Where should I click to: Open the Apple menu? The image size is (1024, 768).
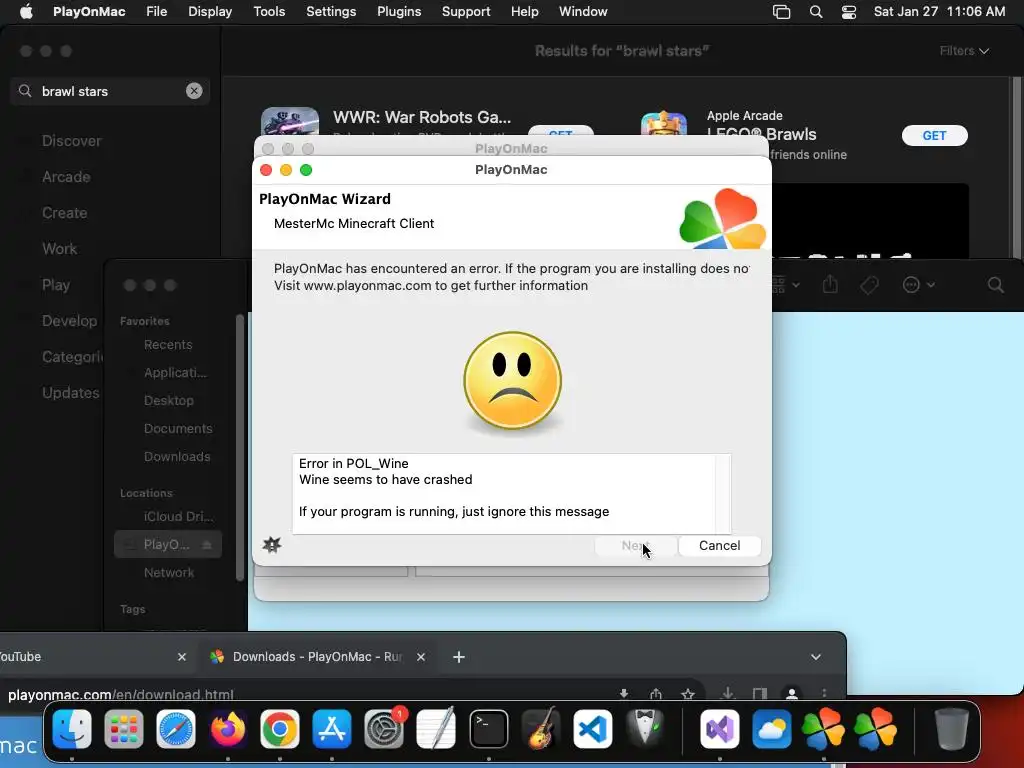tap(26, 12)
